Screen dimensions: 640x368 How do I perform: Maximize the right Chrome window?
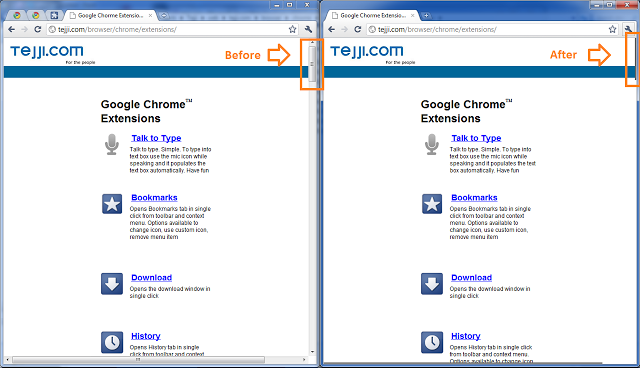click(609, 5)
